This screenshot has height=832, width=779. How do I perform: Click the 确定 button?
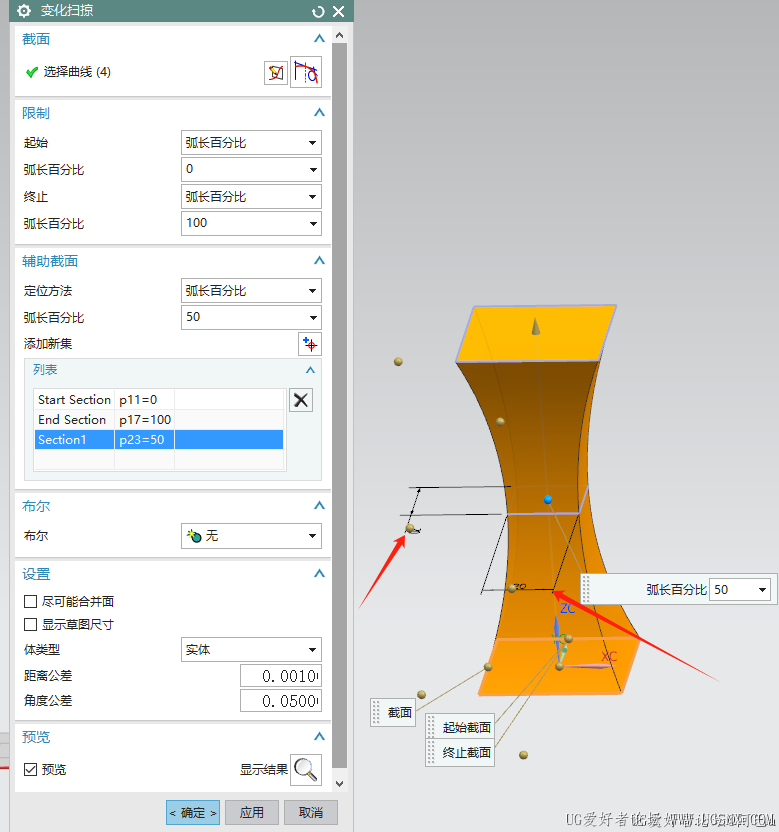(193, 812)
